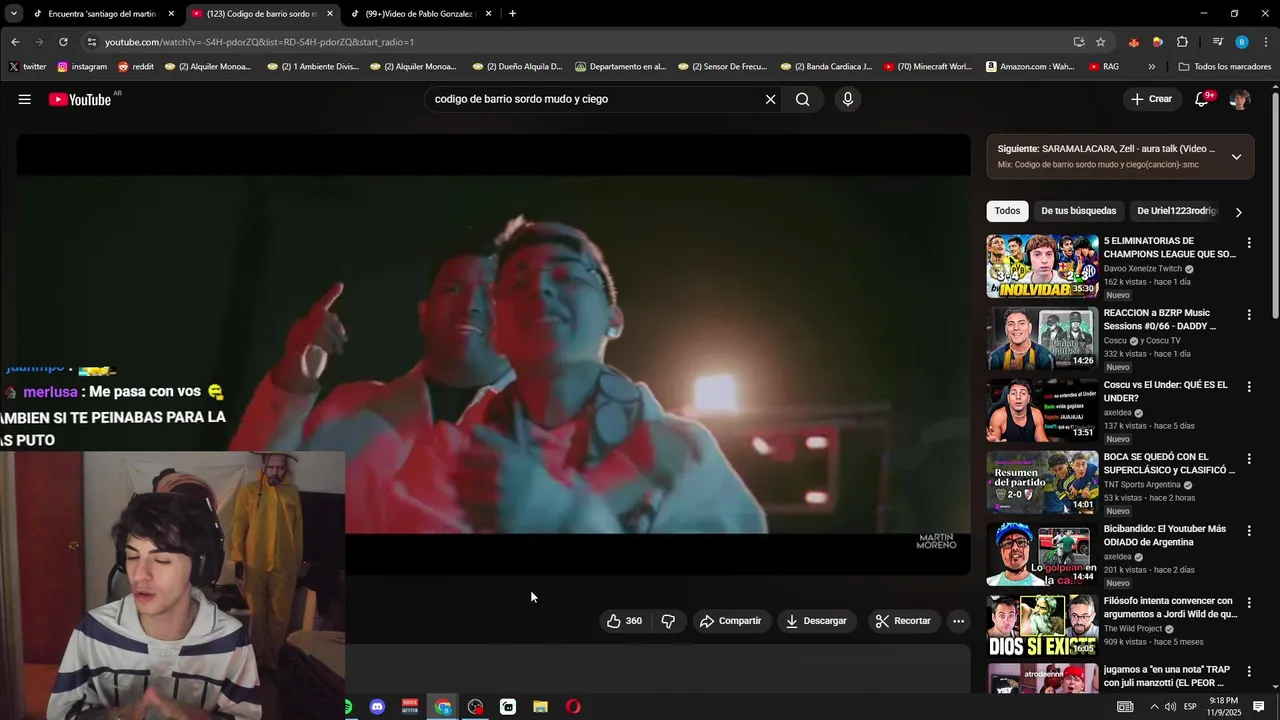Screen dimensions: 1280x720
Task: Open YouTube notifications bell
Action: (1203, 99)
